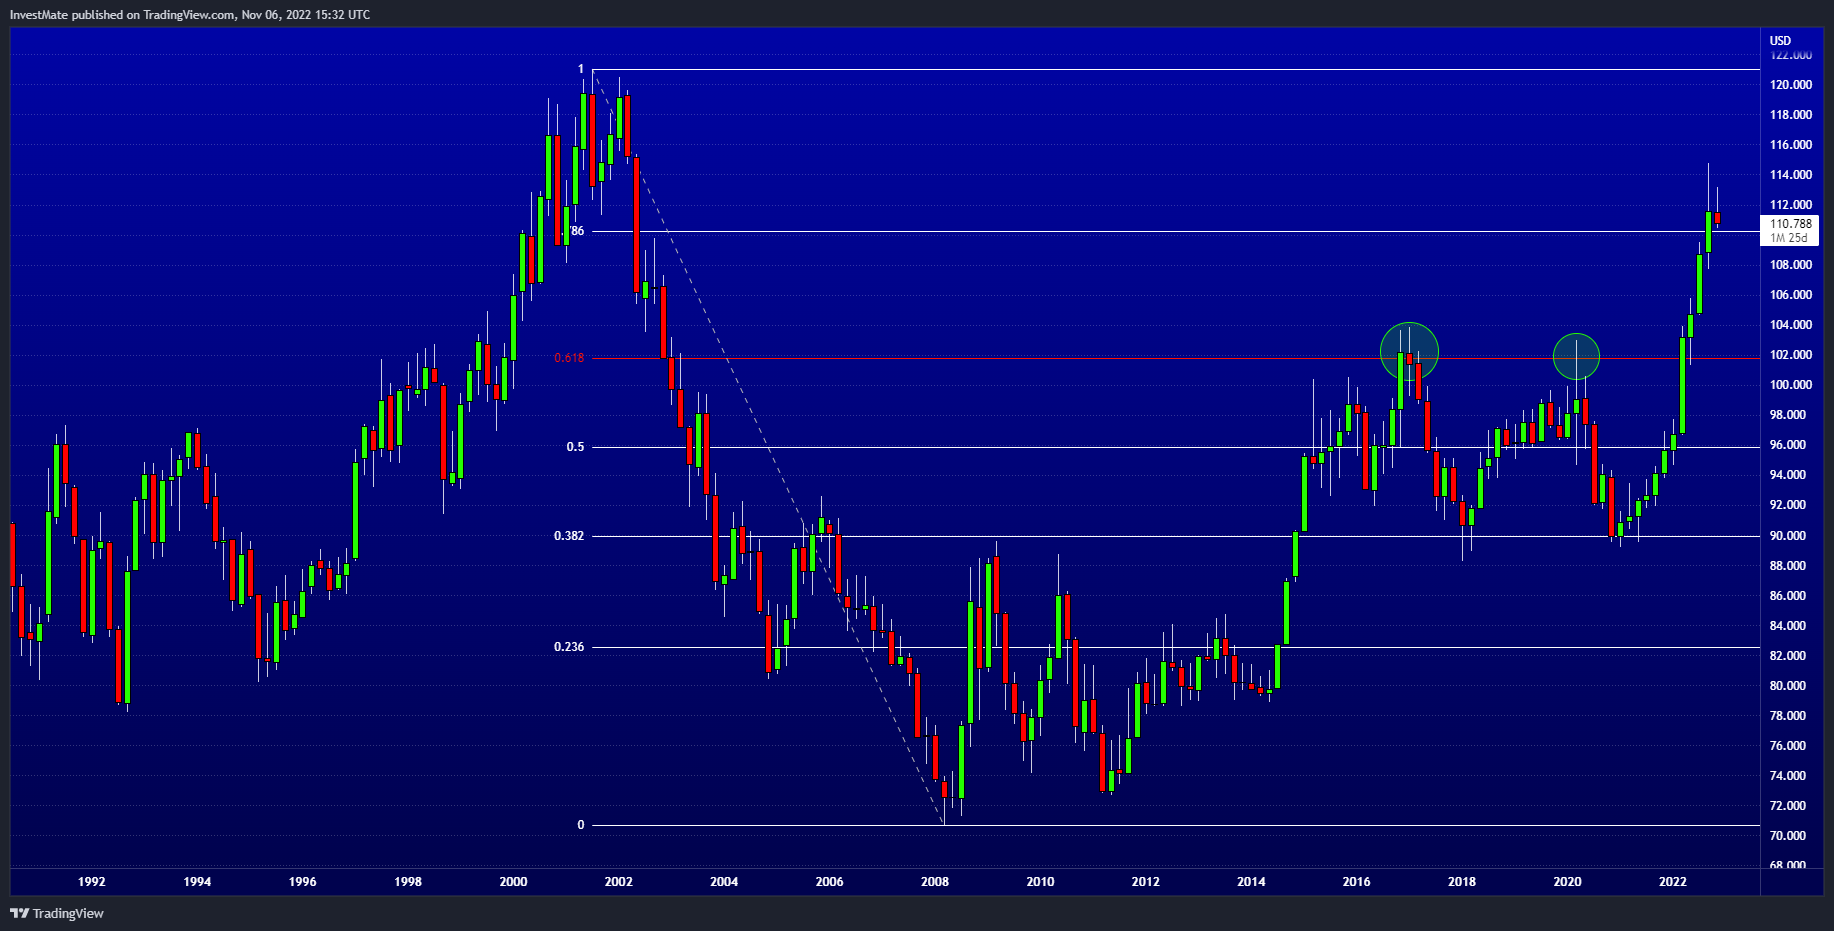This screenshot has height=931, width=1834.
Task: Click the 2020 label on time axis
Action: click(x=1567, y=882)
